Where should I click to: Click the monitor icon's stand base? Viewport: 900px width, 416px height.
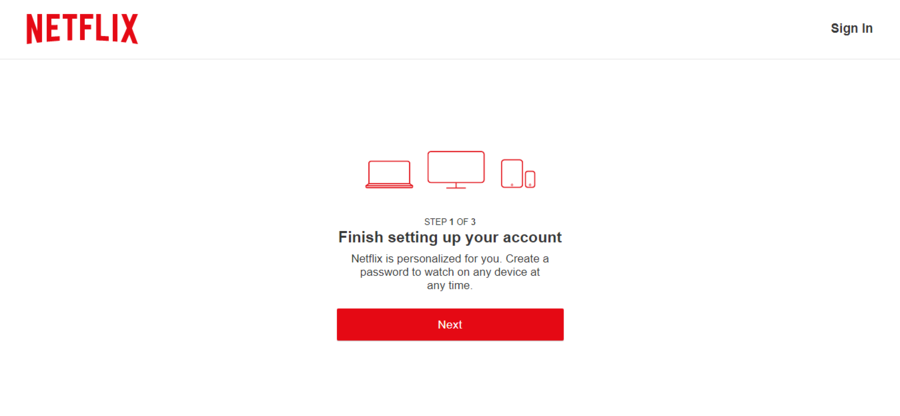tap(456, 187)
